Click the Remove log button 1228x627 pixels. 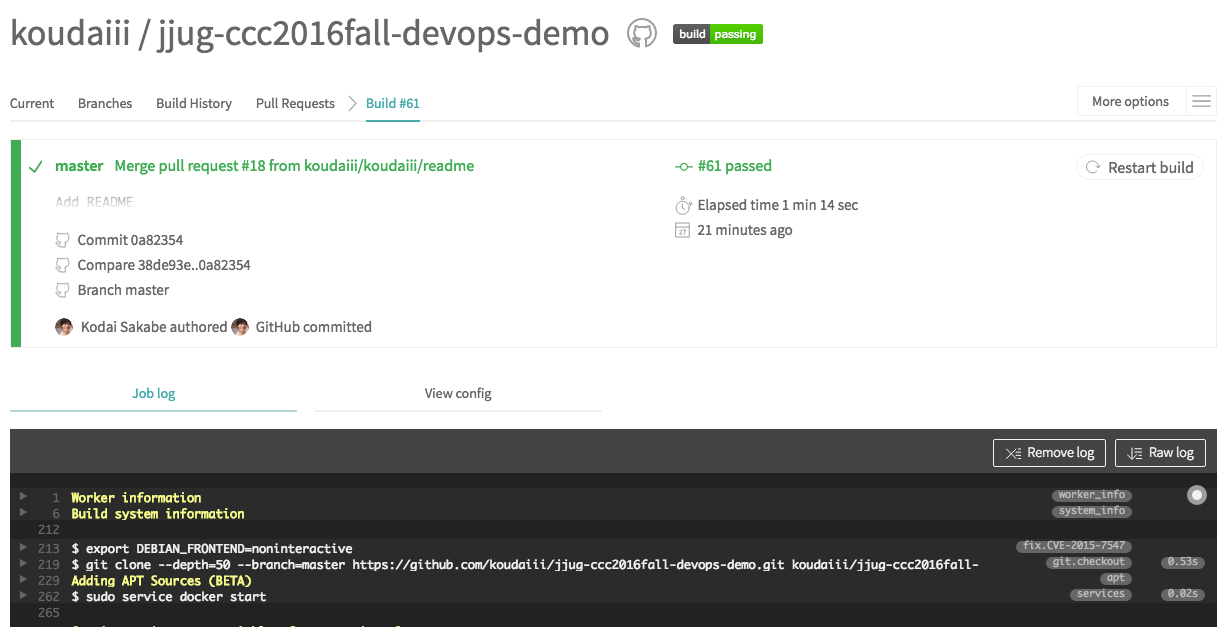[1049, 453]
